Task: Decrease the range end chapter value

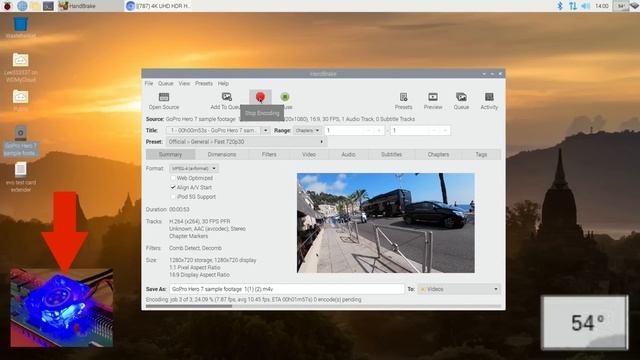Action: click(434, 130)
